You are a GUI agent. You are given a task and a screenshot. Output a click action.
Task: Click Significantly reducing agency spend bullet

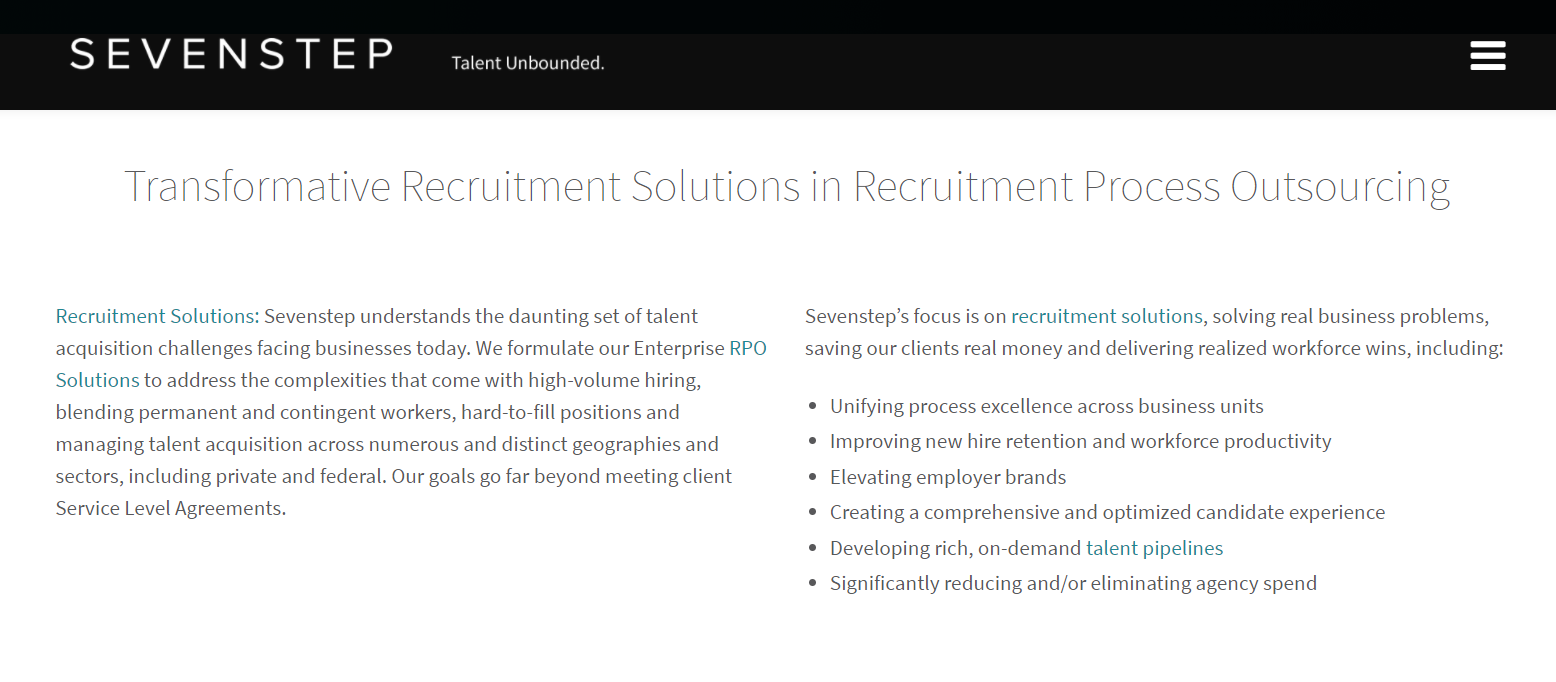pos(1074,583)
